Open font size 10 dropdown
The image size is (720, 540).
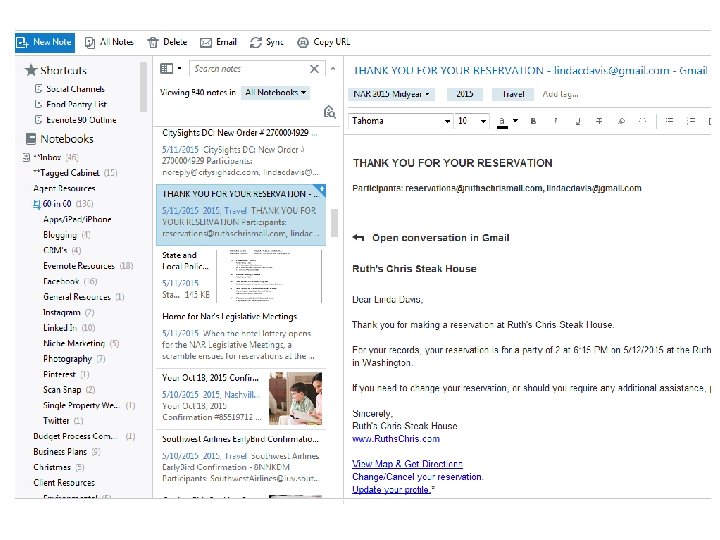click(472, 121)
